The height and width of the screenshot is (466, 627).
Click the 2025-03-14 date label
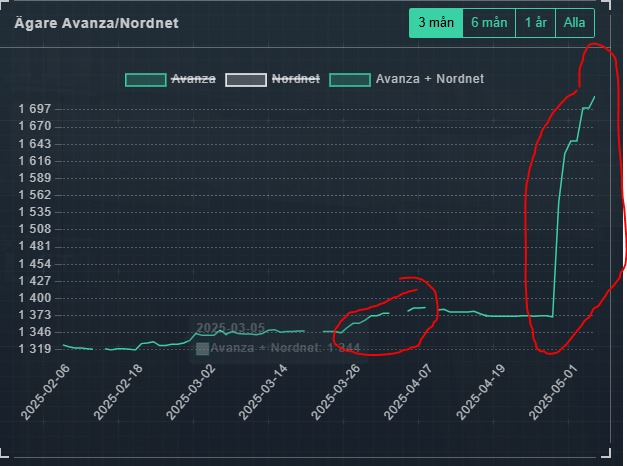click(263, 392)
